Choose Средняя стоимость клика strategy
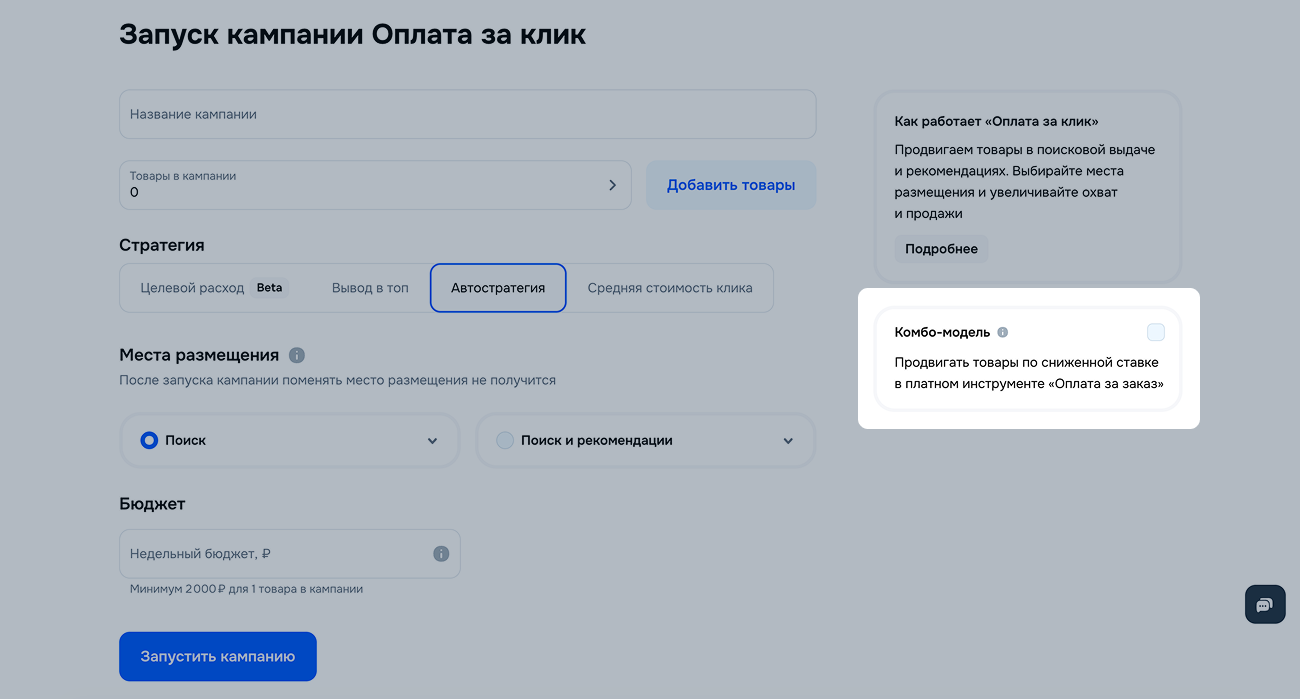Image resolution: width=1300 pixels, height=699 pixels. [670, 288]
